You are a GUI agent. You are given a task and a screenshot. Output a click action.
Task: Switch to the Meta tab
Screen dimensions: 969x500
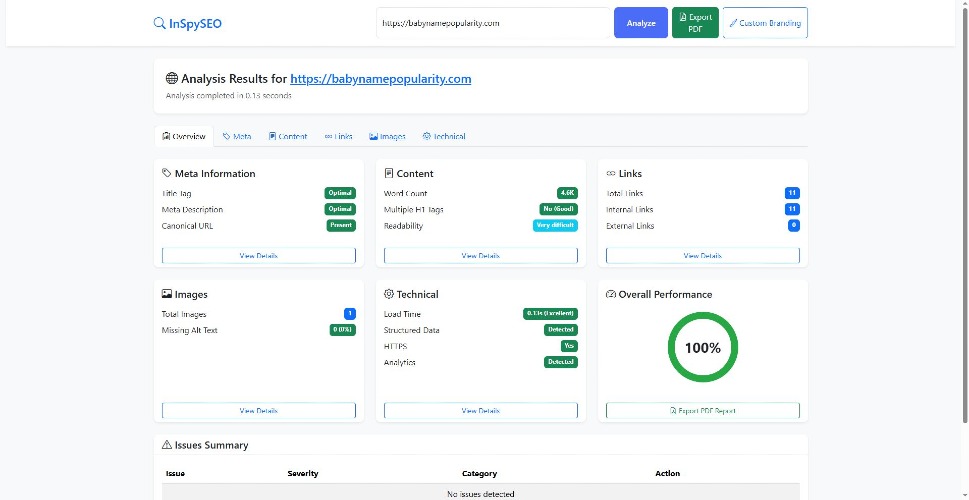pos(237,137)
